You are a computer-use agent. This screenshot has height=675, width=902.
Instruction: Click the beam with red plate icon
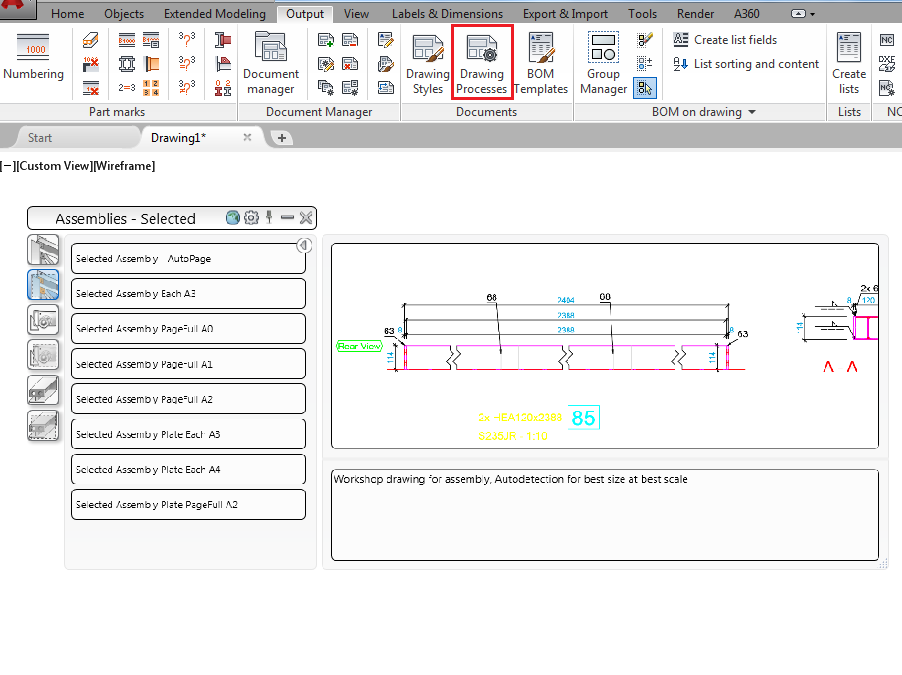(x=223, y=40)
